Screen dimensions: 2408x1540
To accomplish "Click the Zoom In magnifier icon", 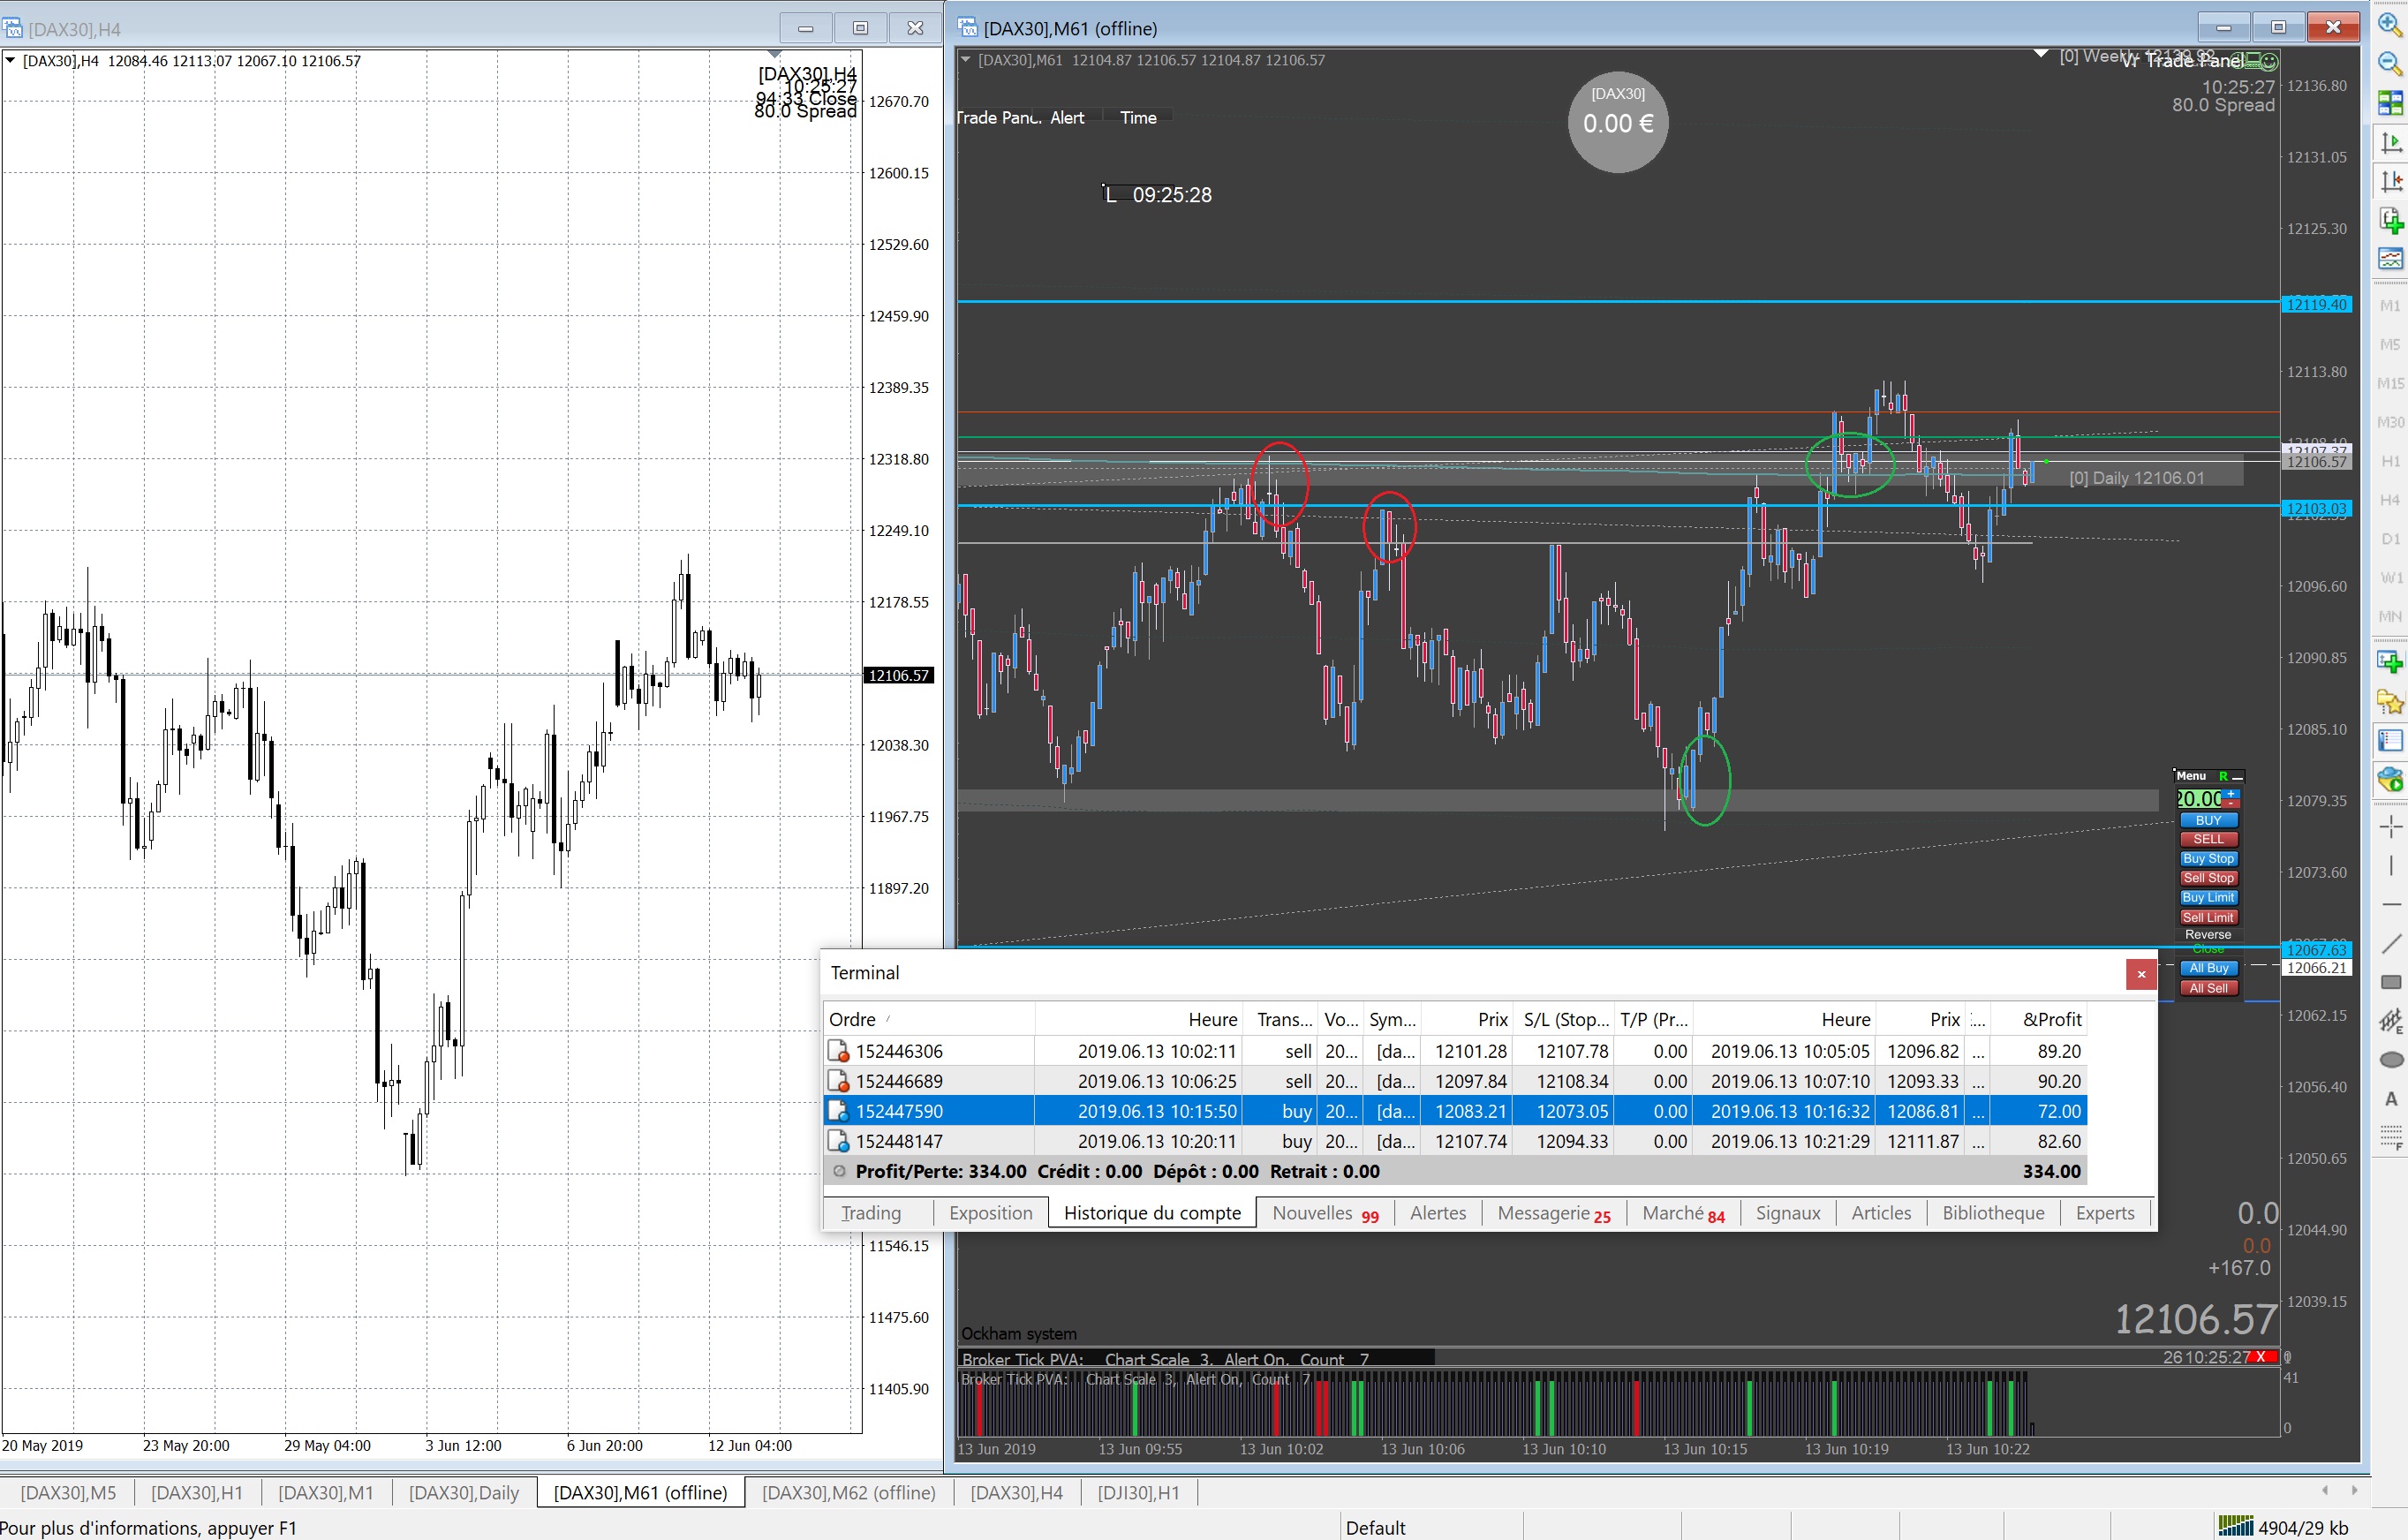I will point(2390,25).
